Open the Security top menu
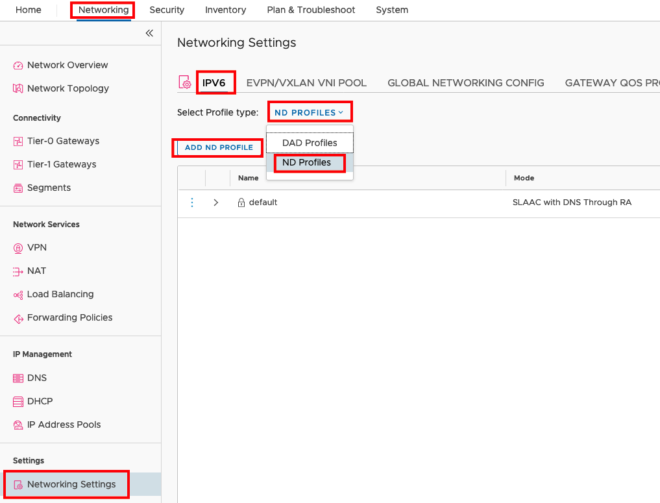Viewport: 660px width, 503px height. pyautogui.click(x=167, y=10)
